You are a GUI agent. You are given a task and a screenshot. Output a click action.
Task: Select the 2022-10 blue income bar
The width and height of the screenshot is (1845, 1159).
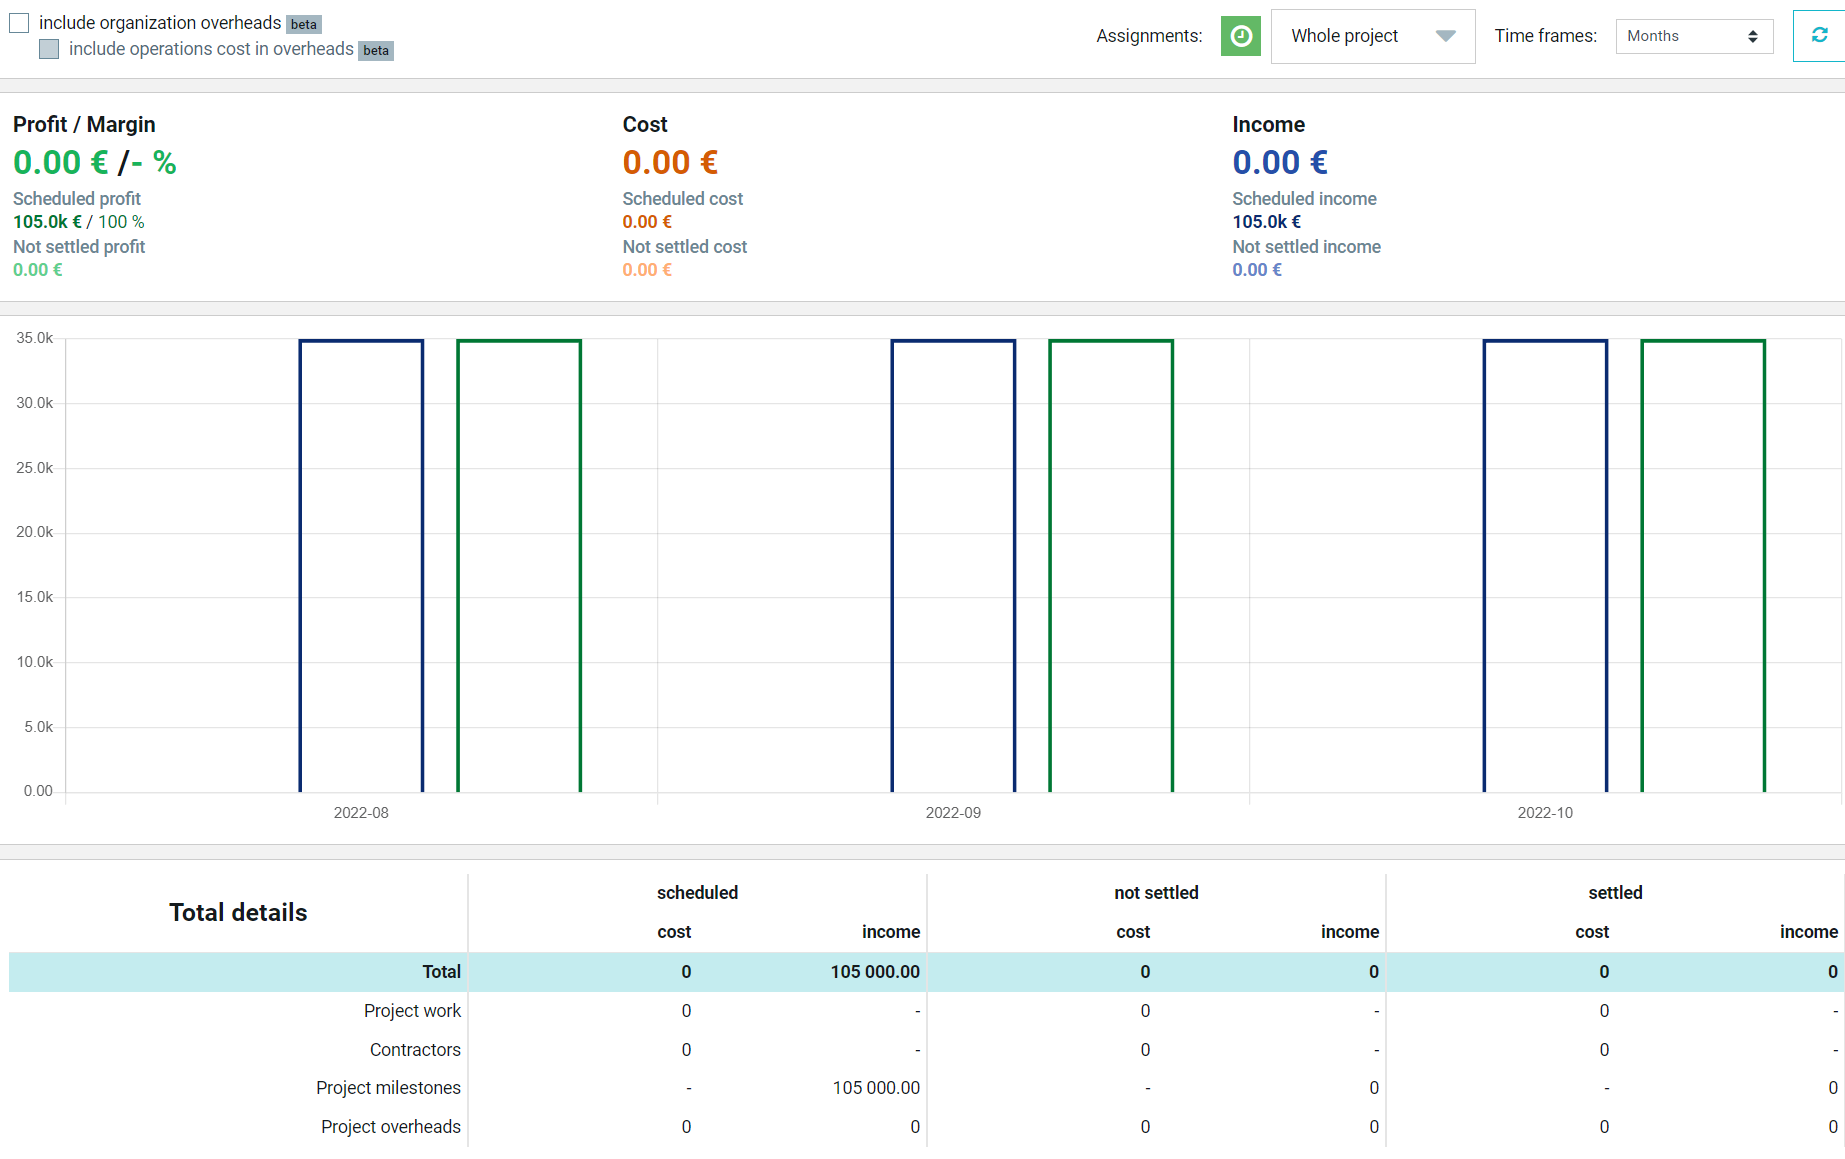point(1545,566)
